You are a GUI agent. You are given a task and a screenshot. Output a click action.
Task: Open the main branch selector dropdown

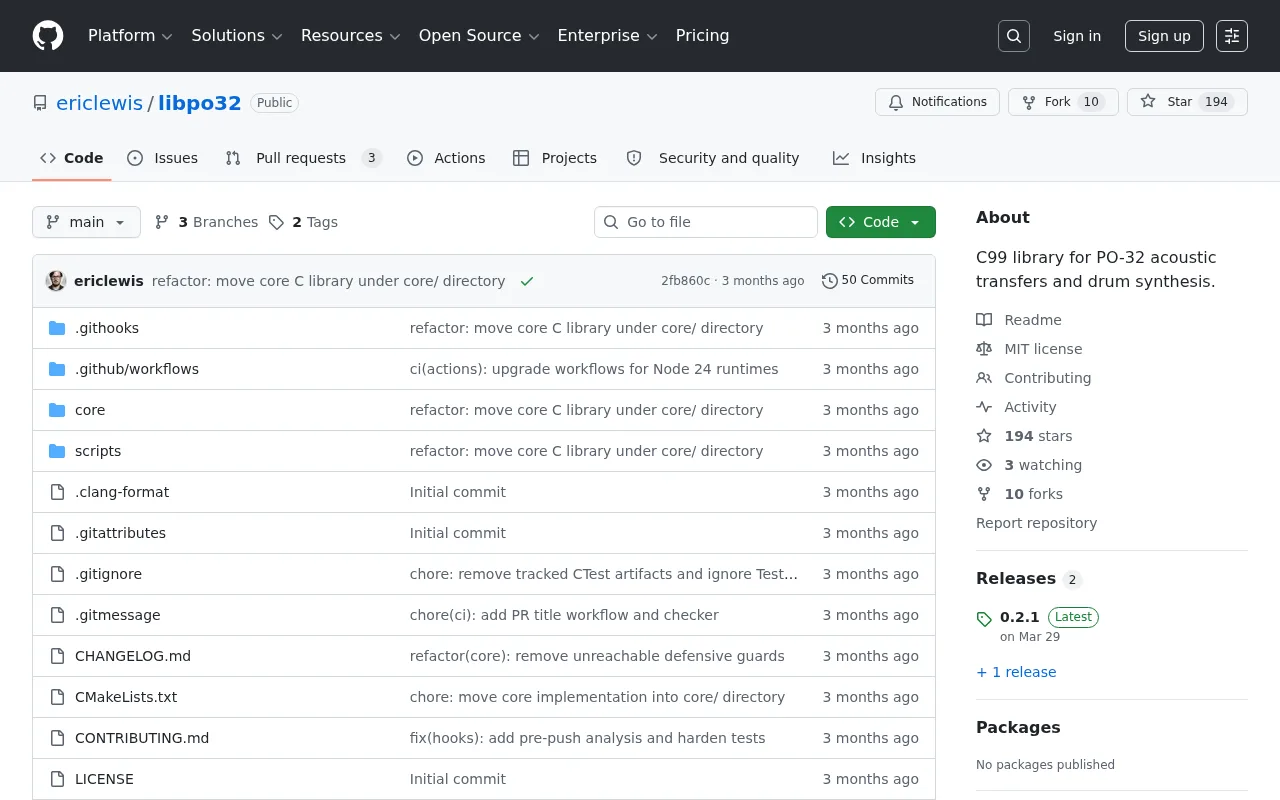point(86,222)
